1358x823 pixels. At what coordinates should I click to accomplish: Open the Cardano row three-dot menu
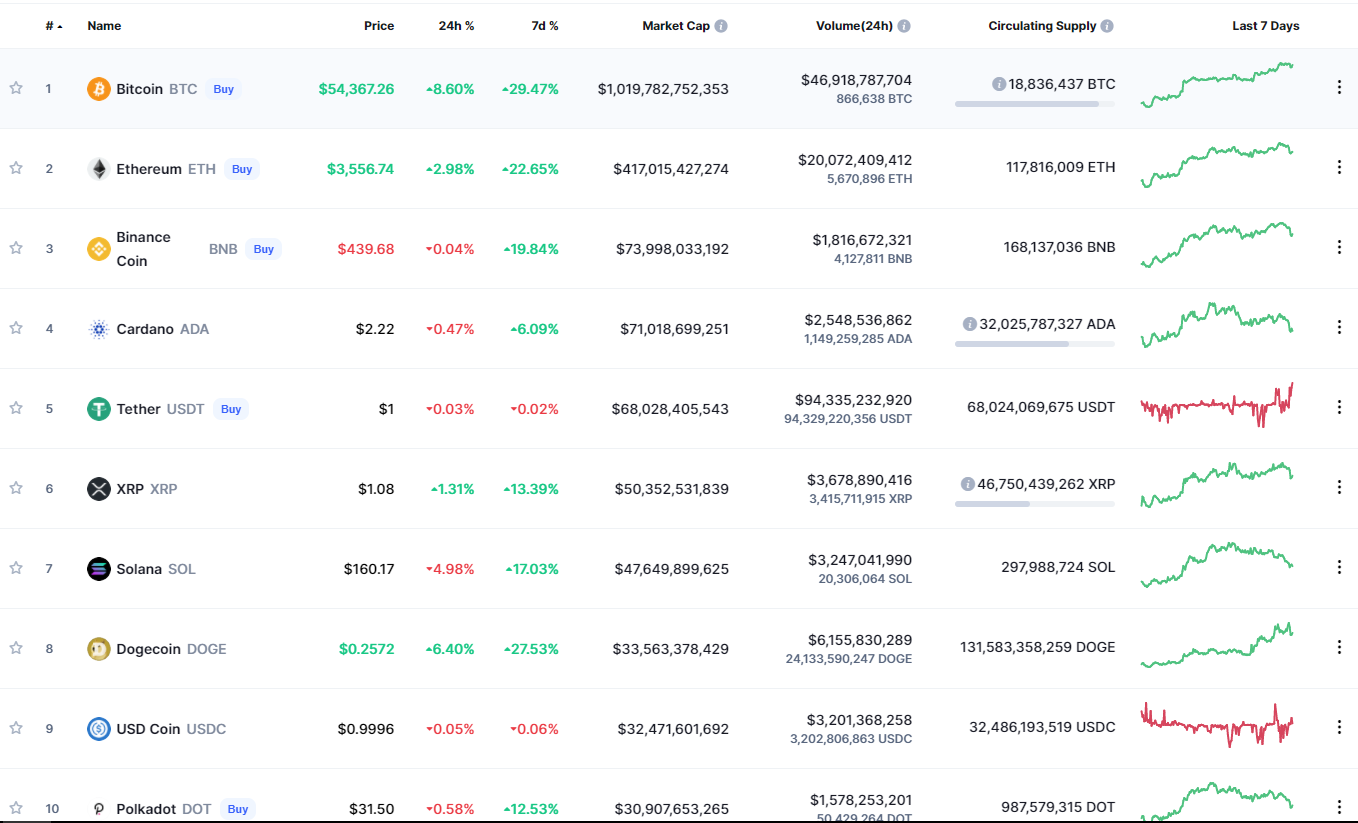1339,327
